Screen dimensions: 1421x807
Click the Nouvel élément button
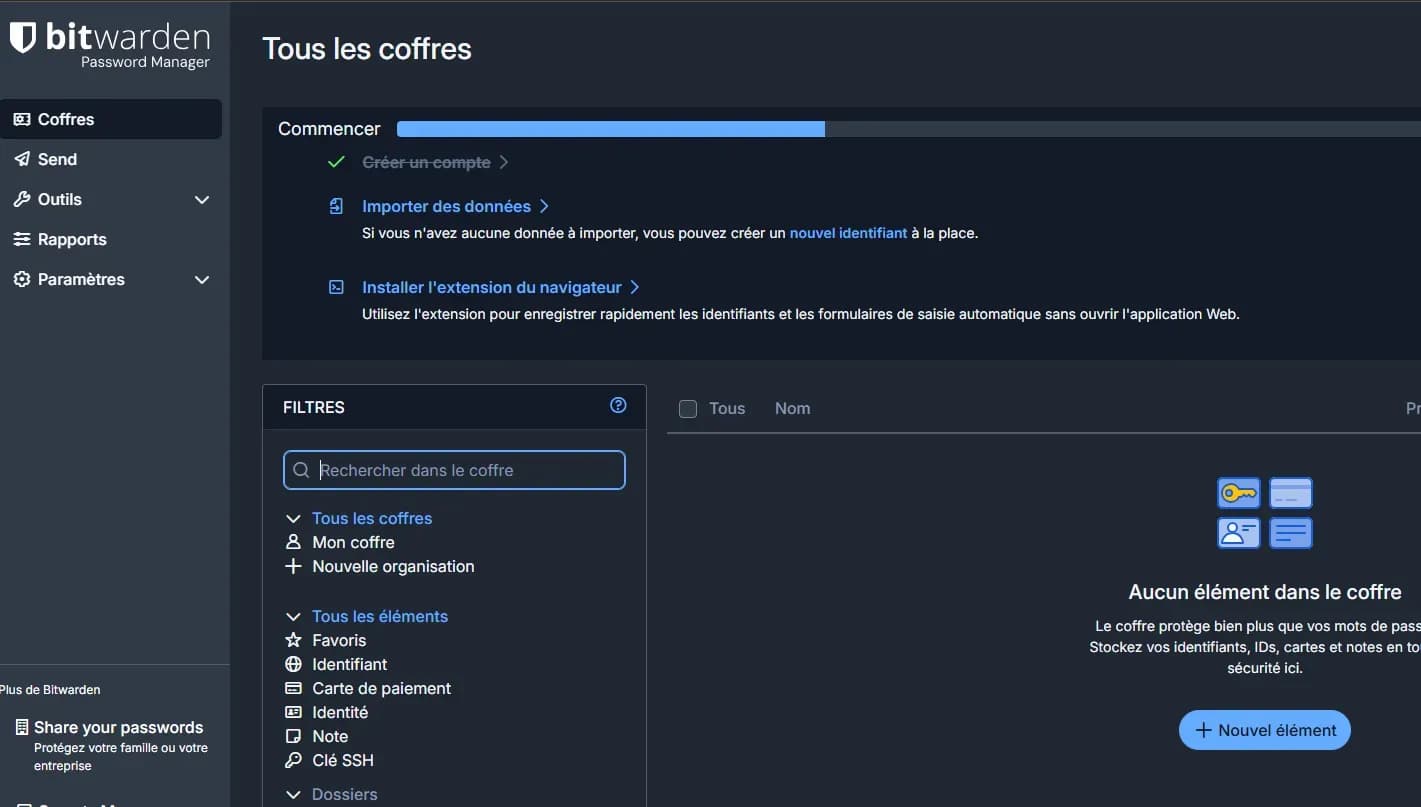(1264, 730)
